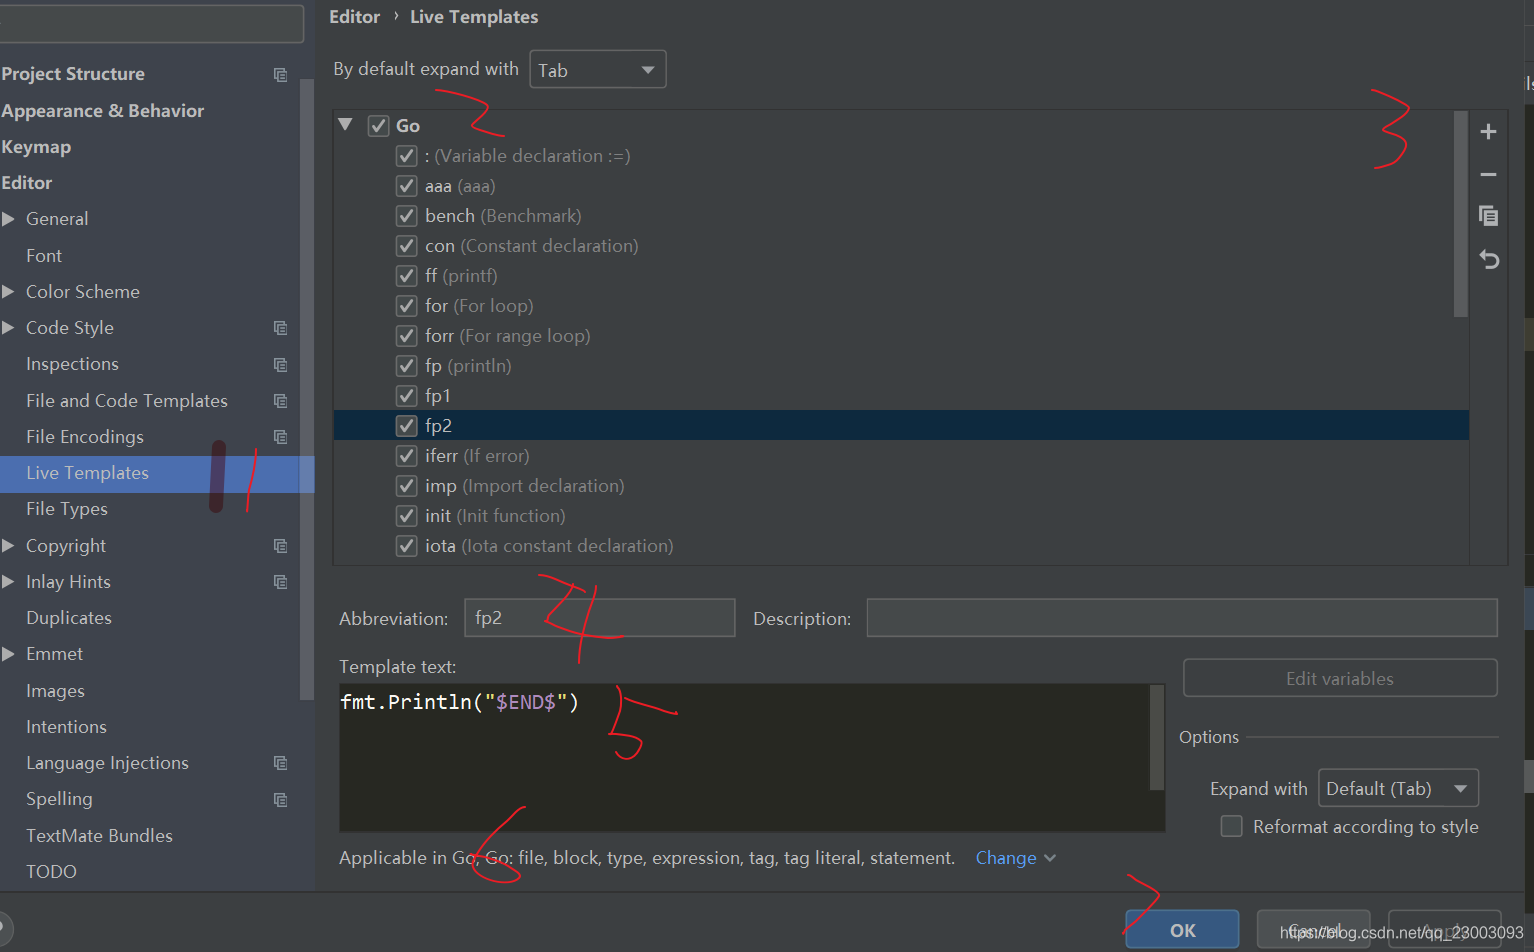Expand the Code Style node
This screenshot has height=952, width=1534.
click(8, 328)
